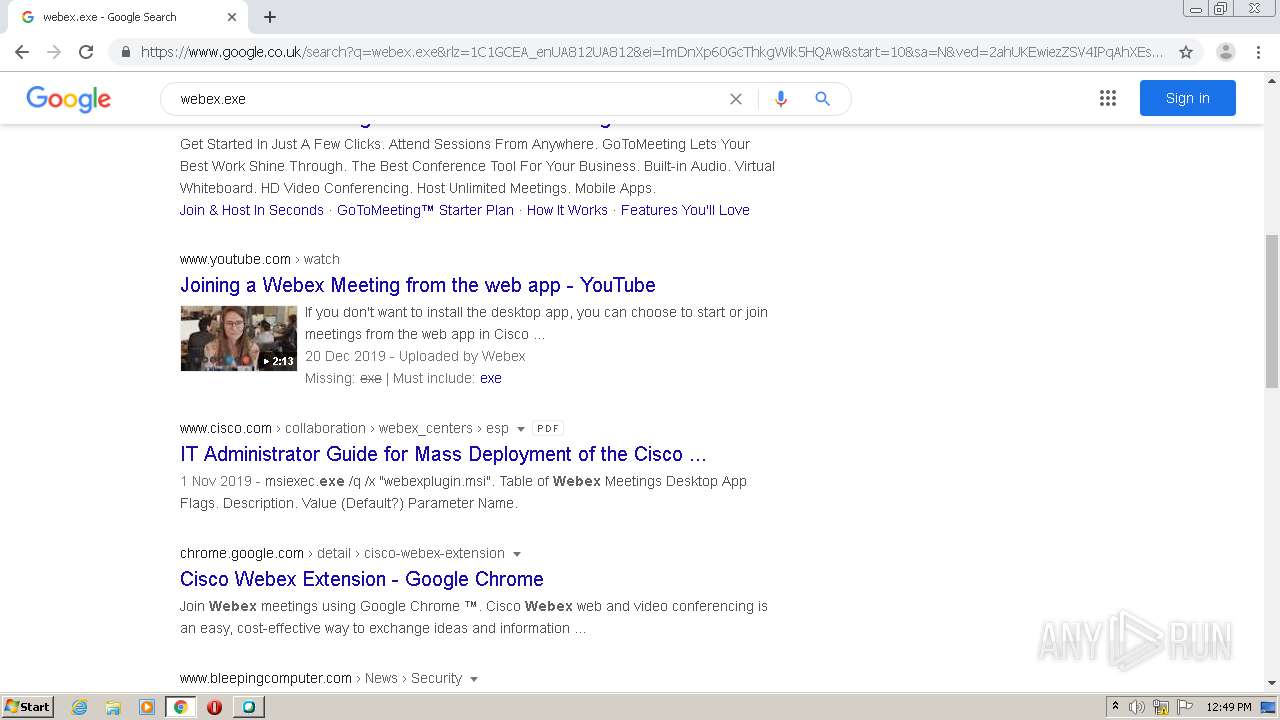Open the file explorer taskbar icon

coord(113,707)
